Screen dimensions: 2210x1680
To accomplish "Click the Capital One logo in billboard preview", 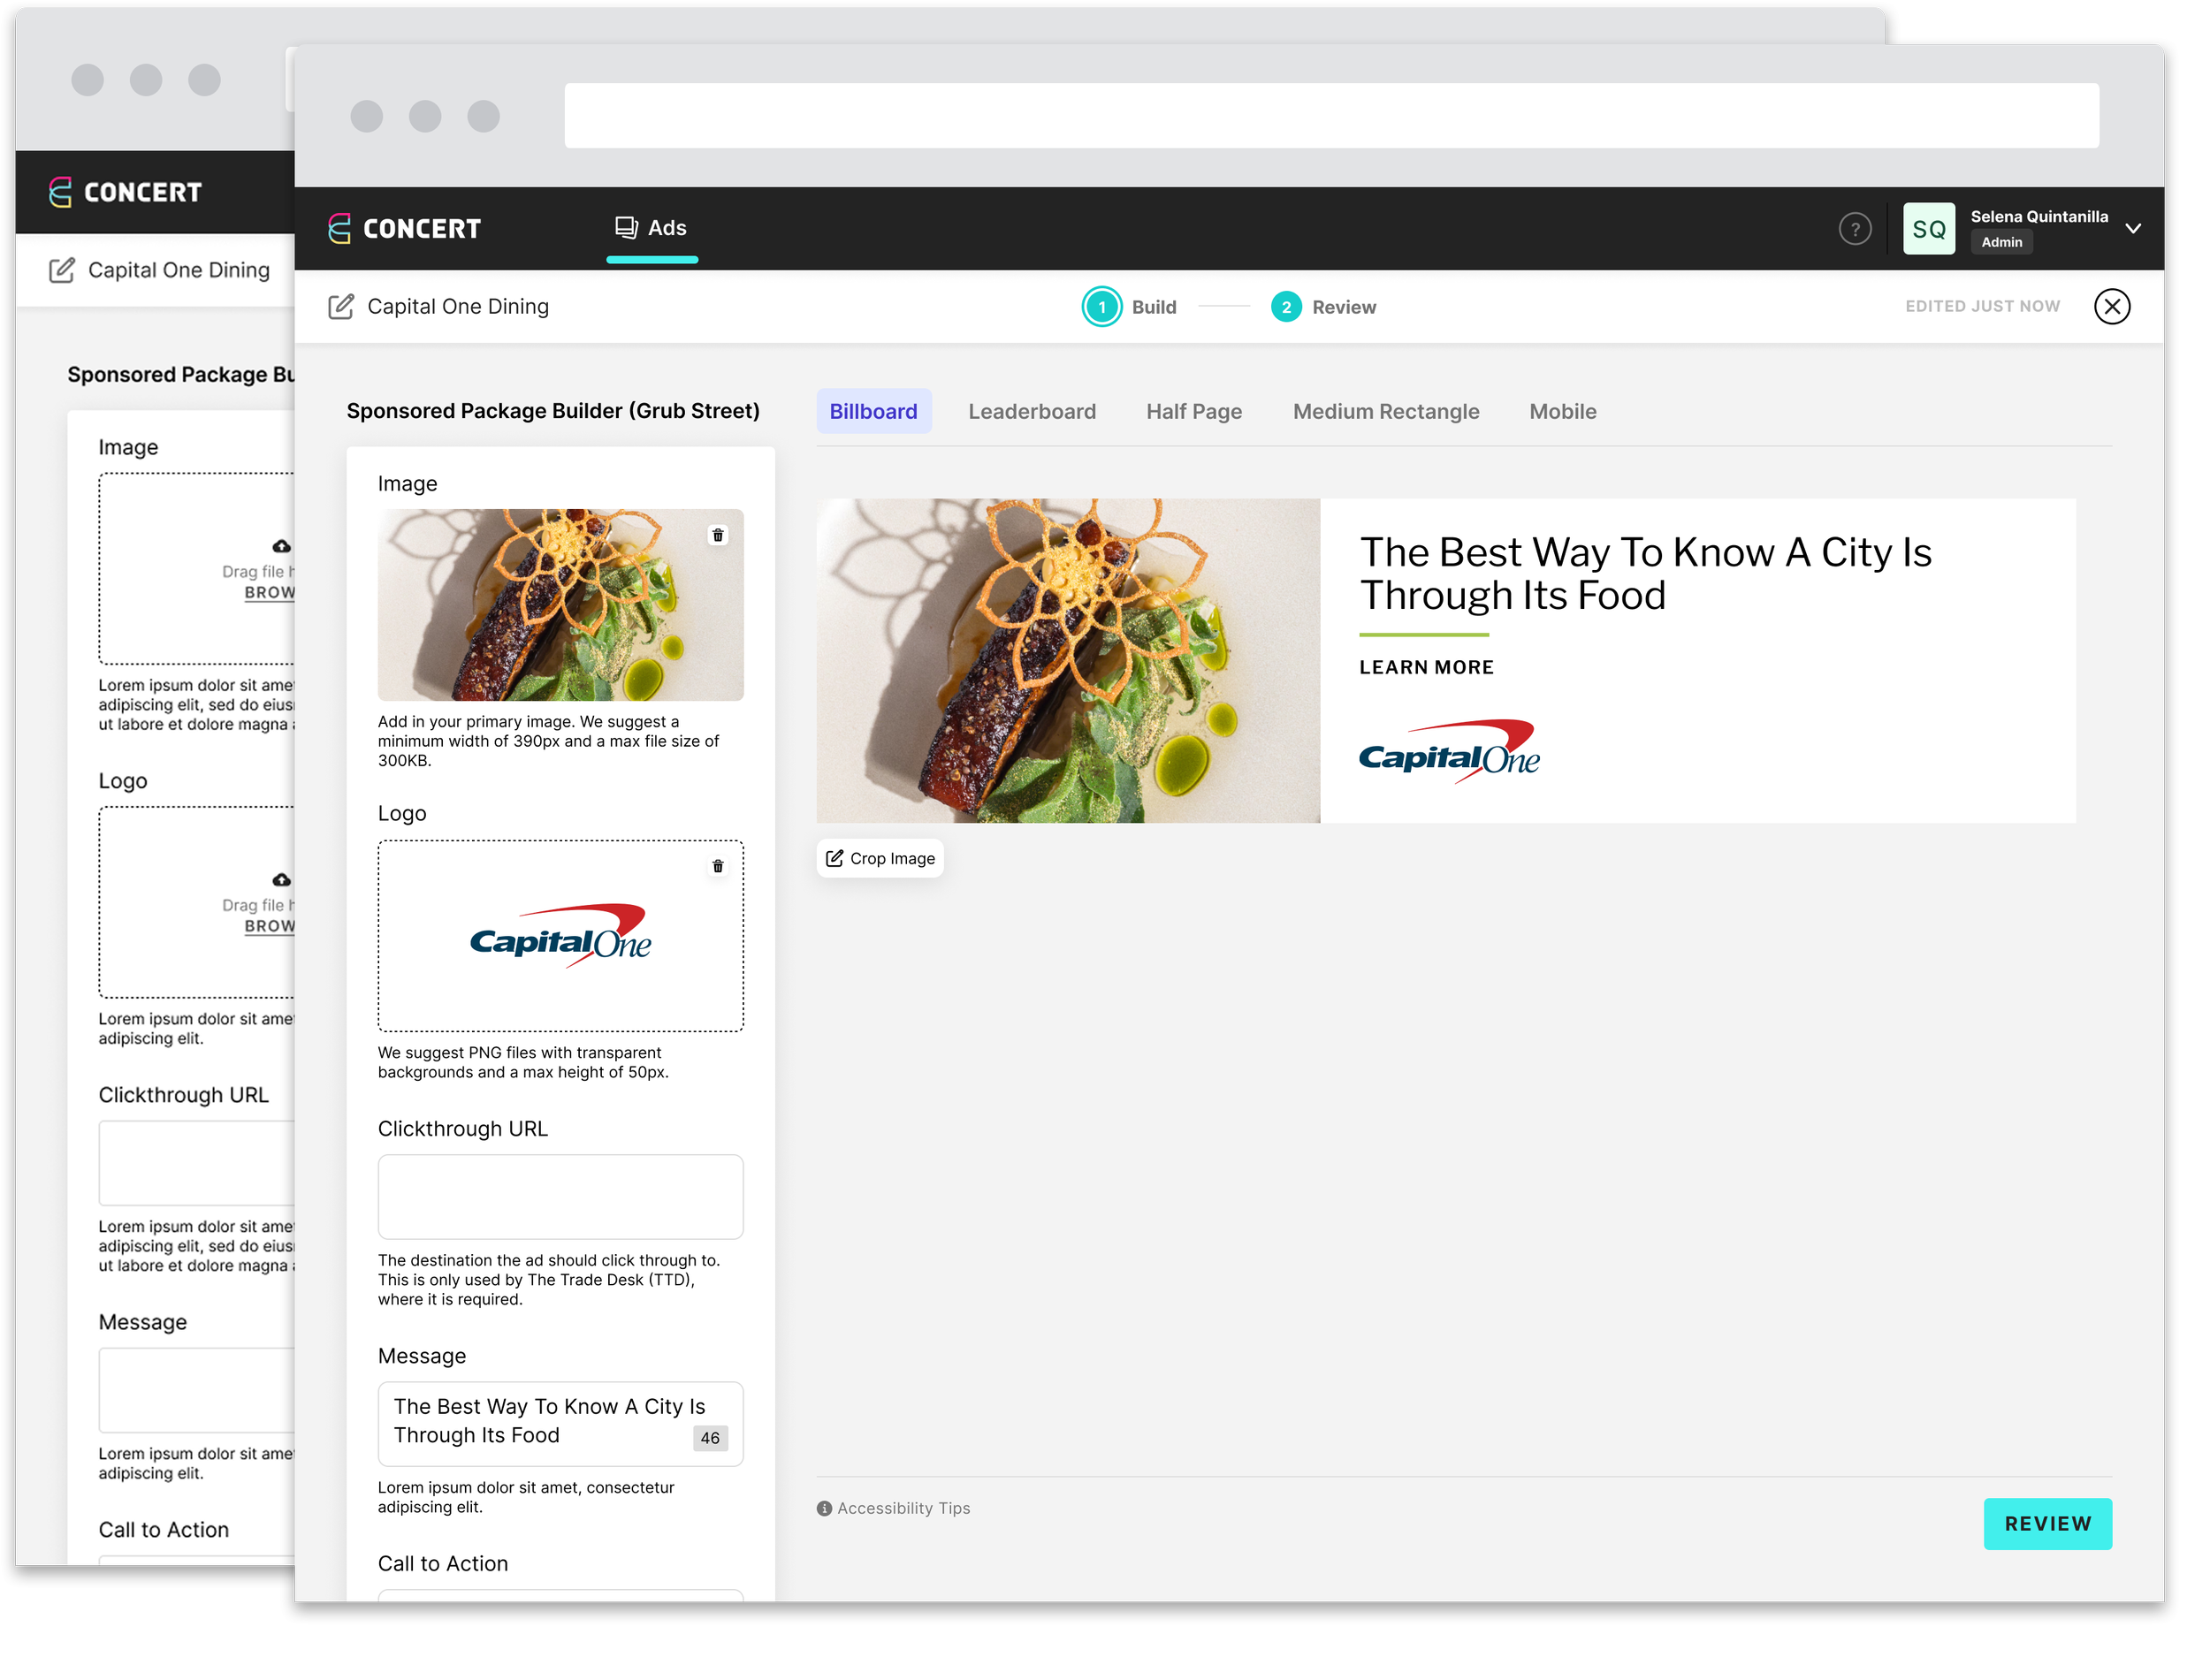I will [1449, 752].
